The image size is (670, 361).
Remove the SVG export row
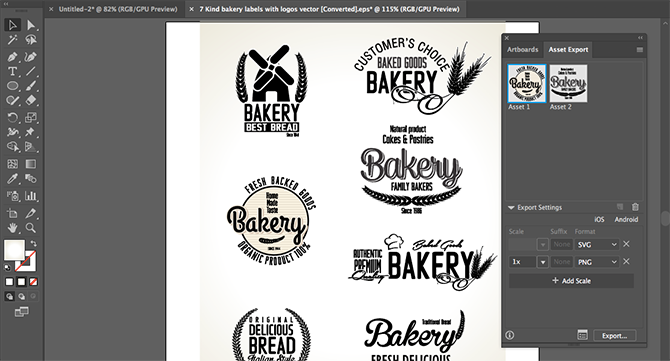[x=626, y=244]
